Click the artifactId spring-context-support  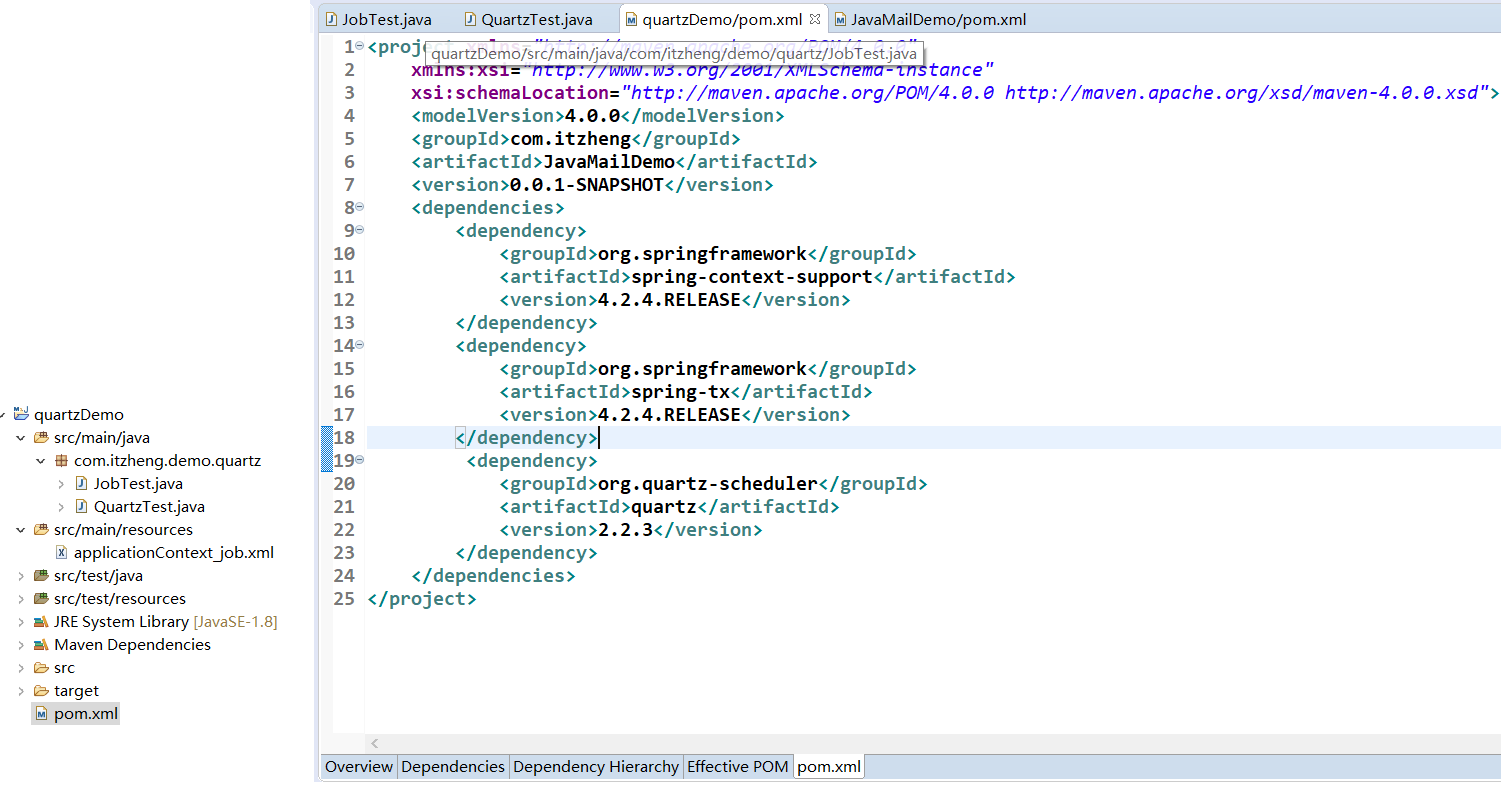point(753,277)
